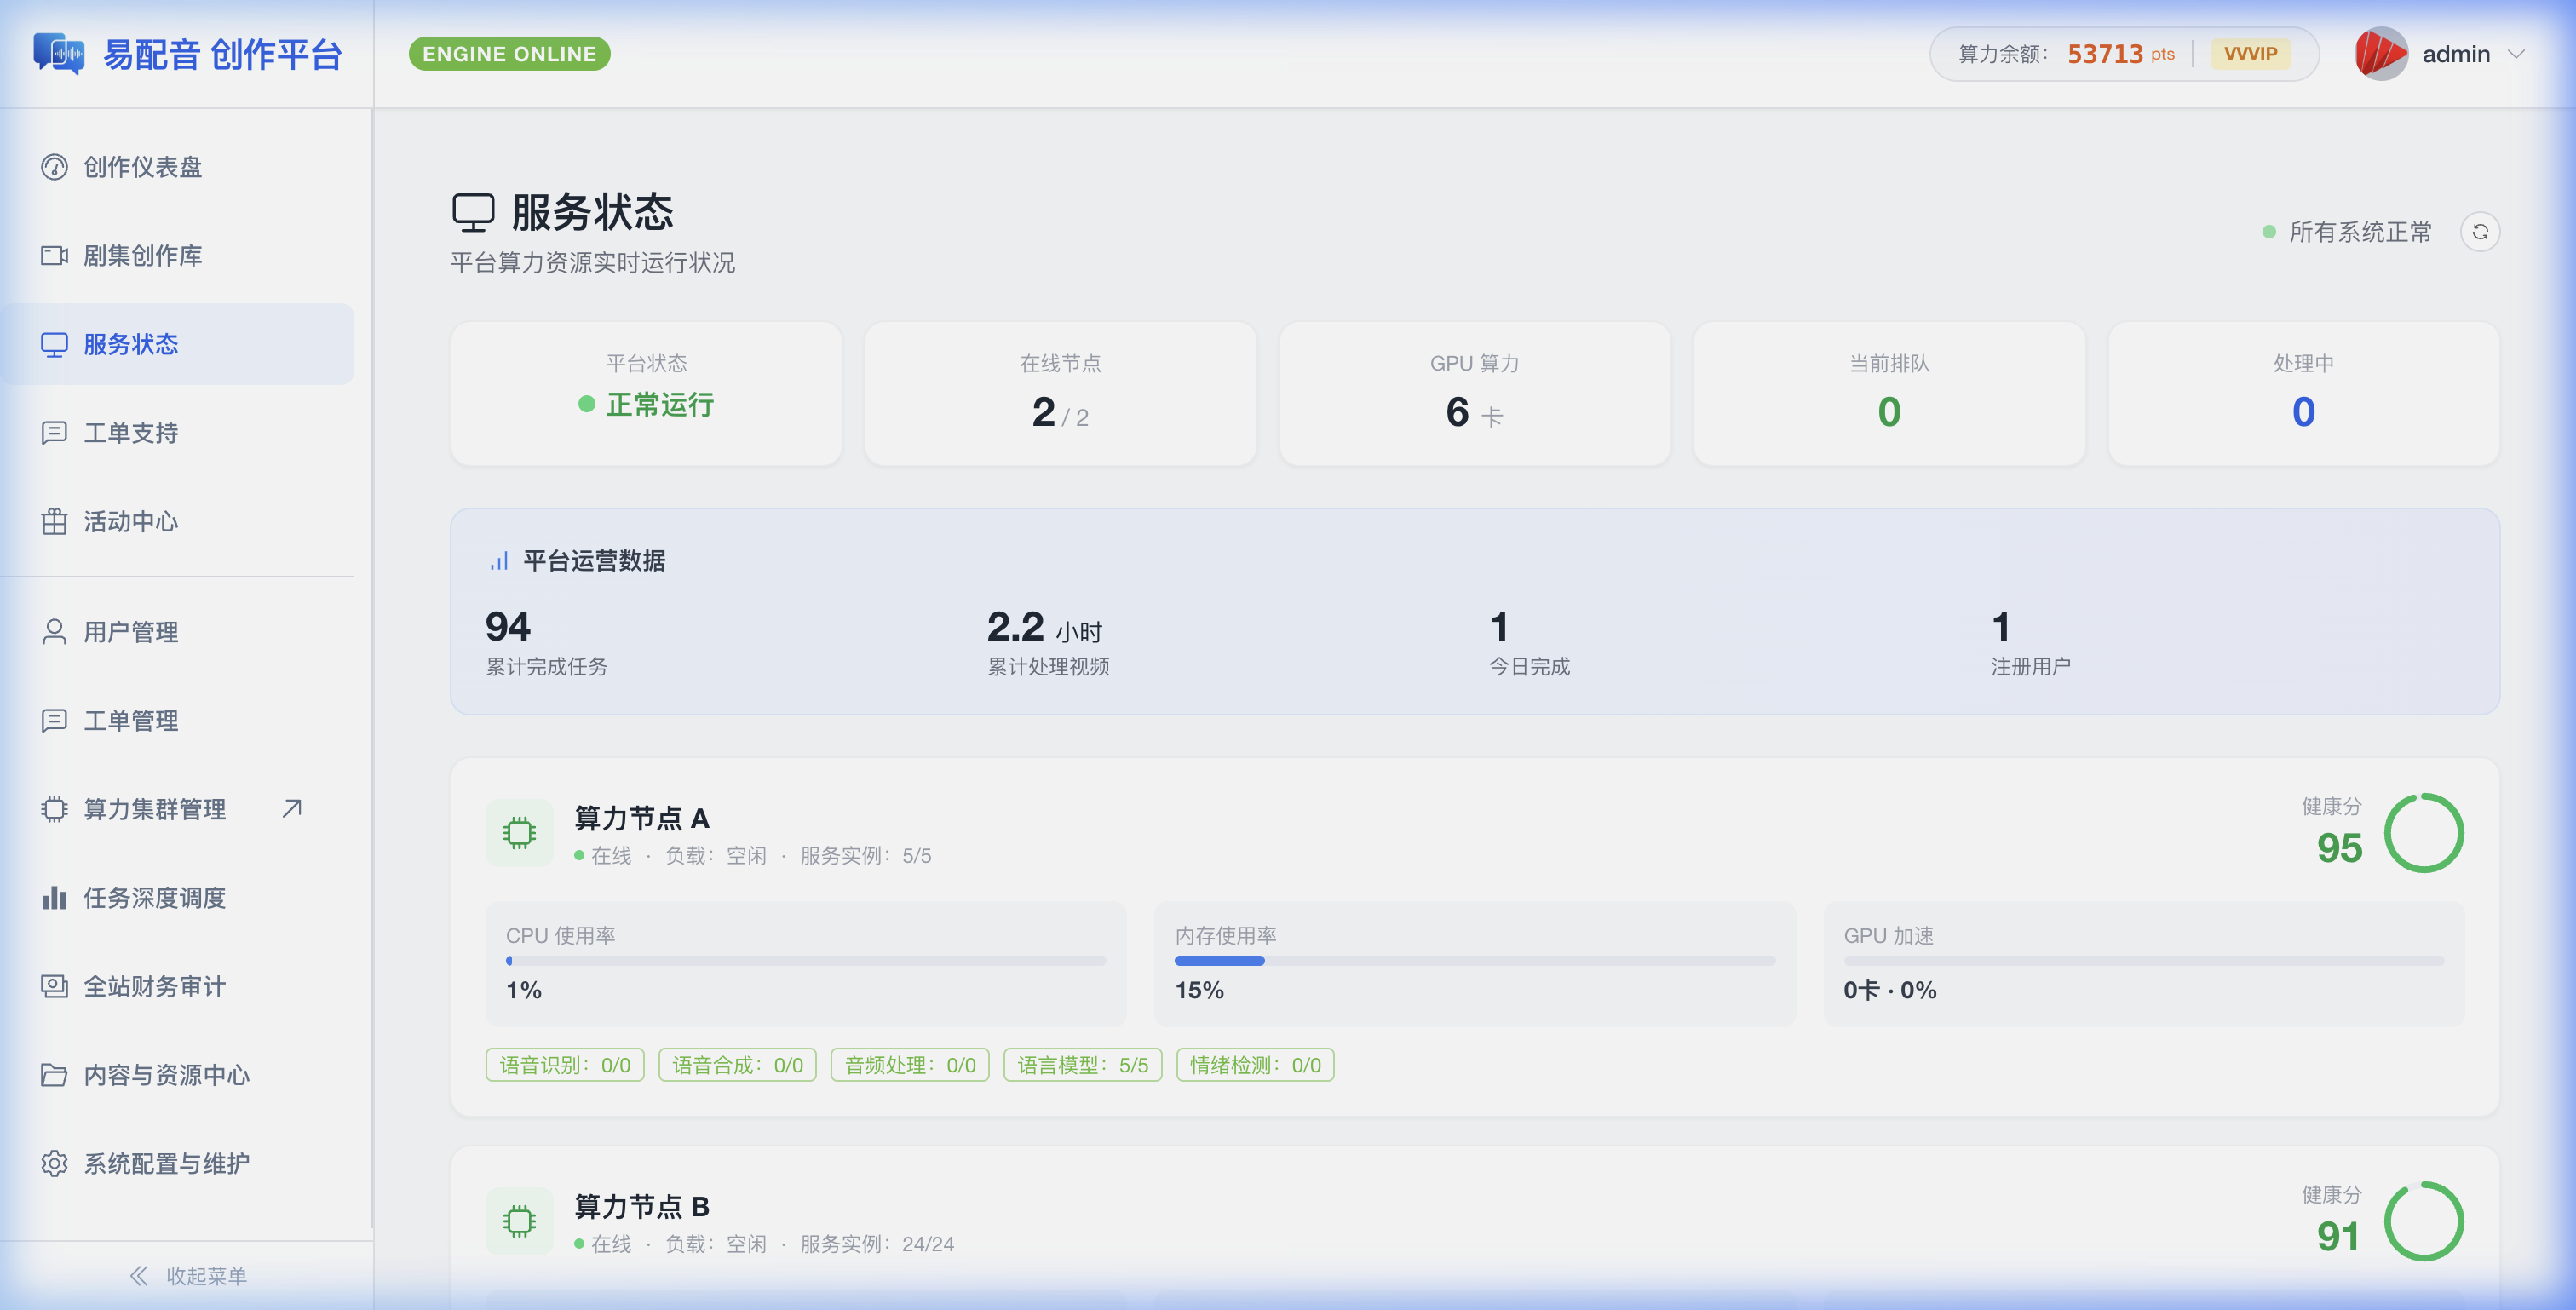Click the VVIP membership badge
Image resolution: width=2576 pixels, height=1310 pixels.
click(x=2250, y=54)
